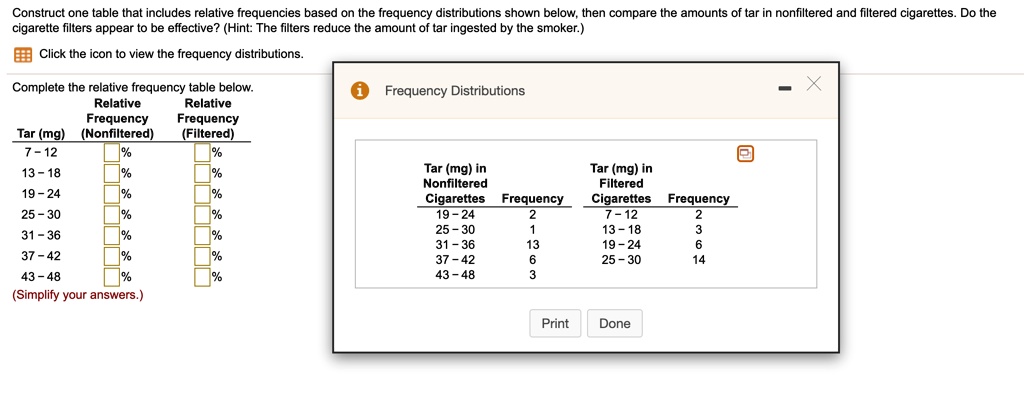Click the nonfiltered 13-18 input field
This screenshot has width=1024, height=411.
pyautogui.click(x=112, y=173)
